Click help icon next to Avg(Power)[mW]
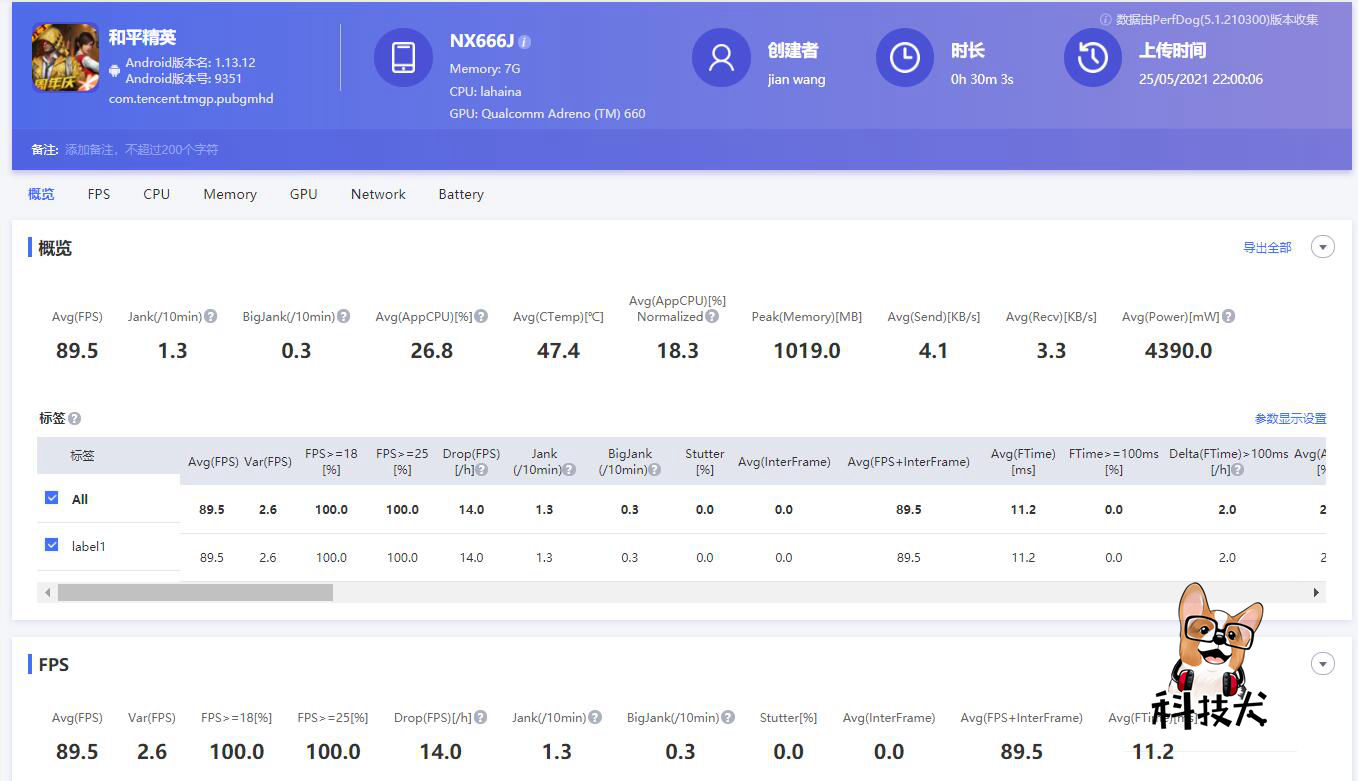This screenshot has width=1358, height=781. click(1228, 316)
